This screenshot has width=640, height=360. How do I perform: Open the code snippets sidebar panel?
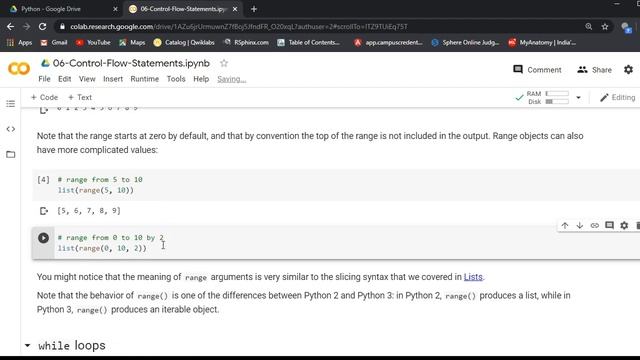tap(11, 129)
